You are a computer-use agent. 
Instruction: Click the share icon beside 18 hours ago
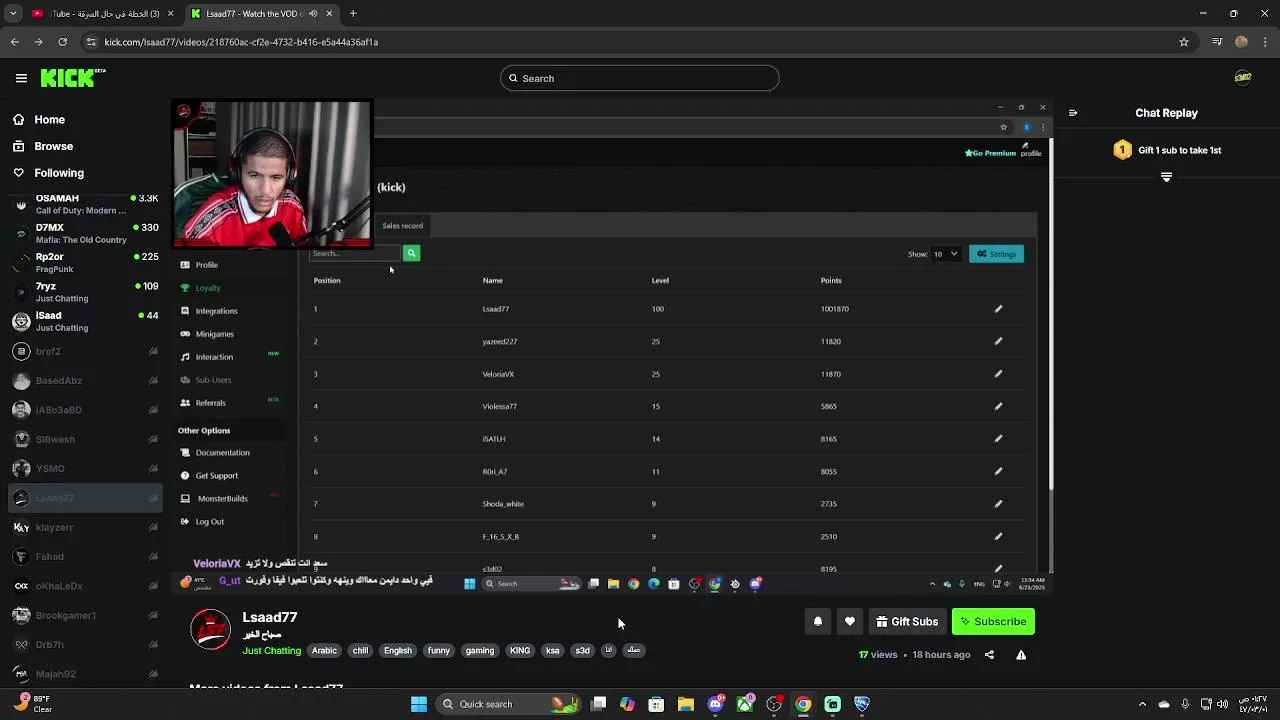(989, 655)
